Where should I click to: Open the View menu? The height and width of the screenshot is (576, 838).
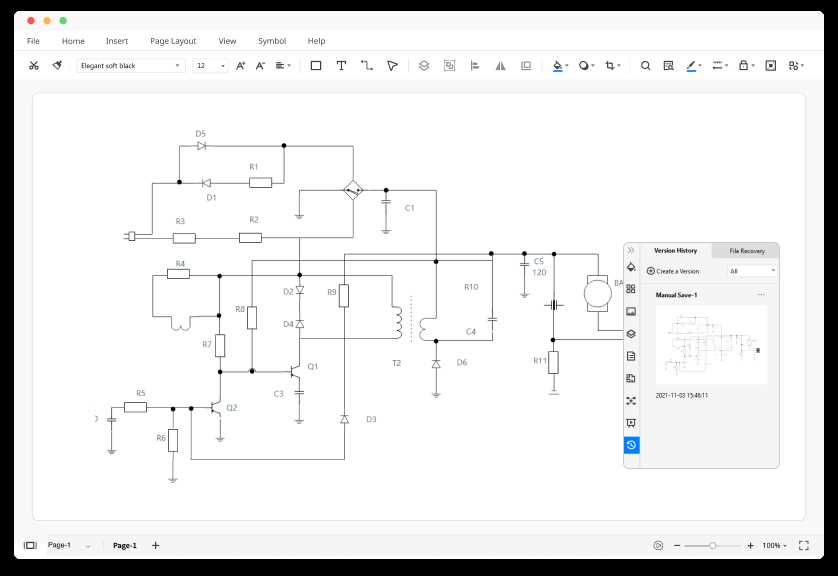pos(227,41)
